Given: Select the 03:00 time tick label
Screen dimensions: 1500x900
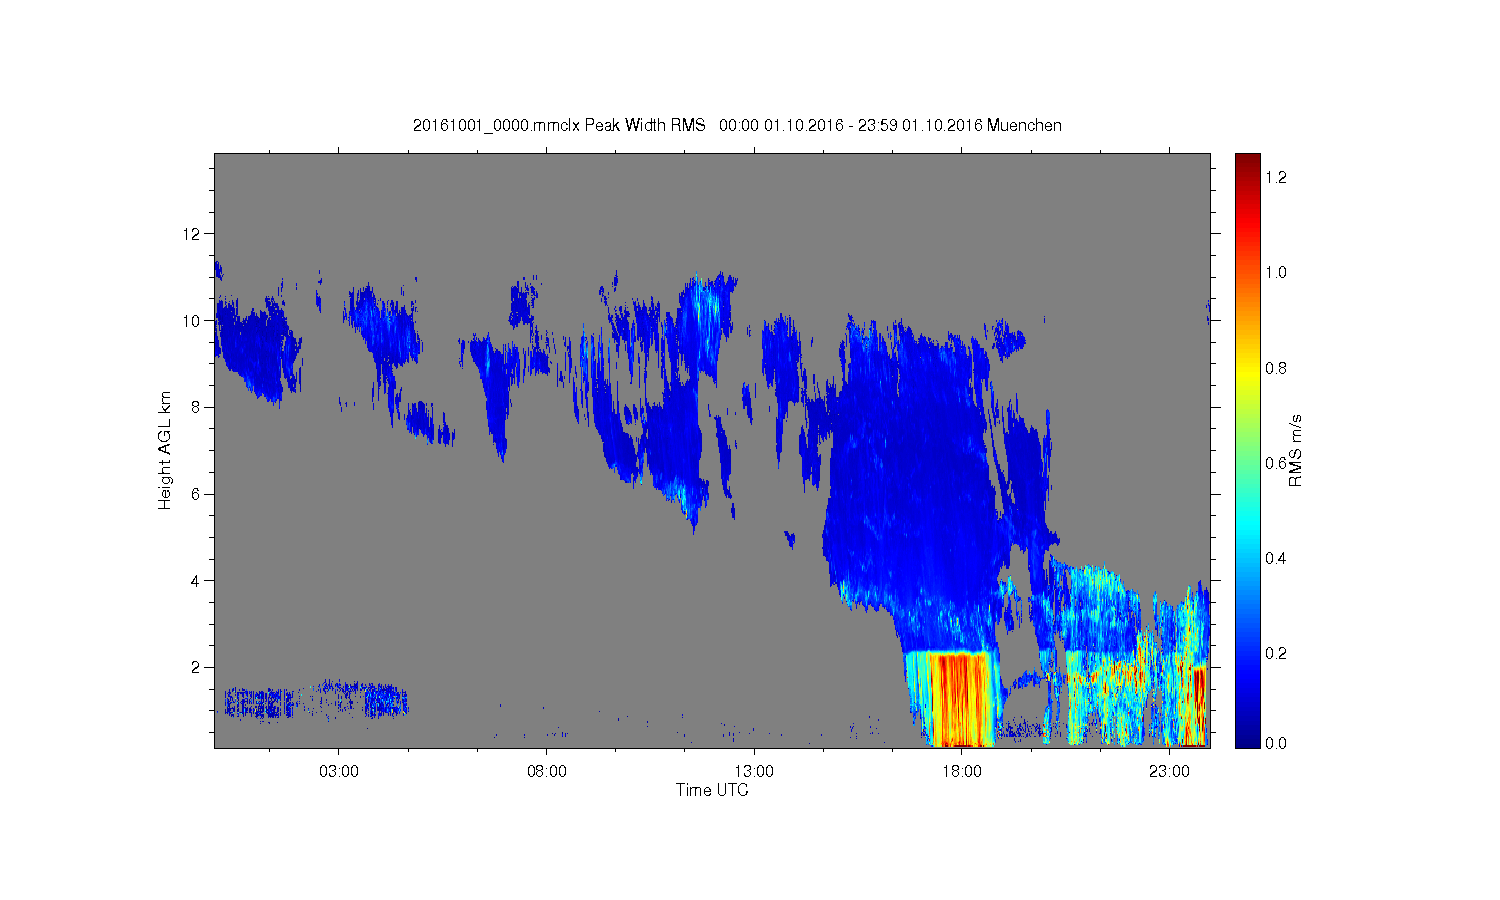Looking at the screenshot, I should 339,772.
